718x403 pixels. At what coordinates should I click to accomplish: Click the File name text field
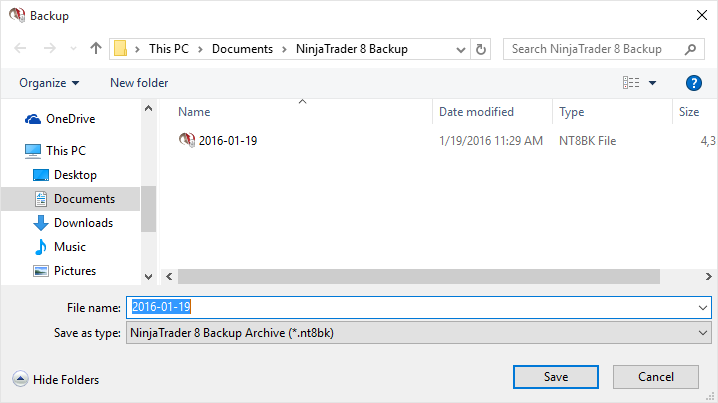400,308
